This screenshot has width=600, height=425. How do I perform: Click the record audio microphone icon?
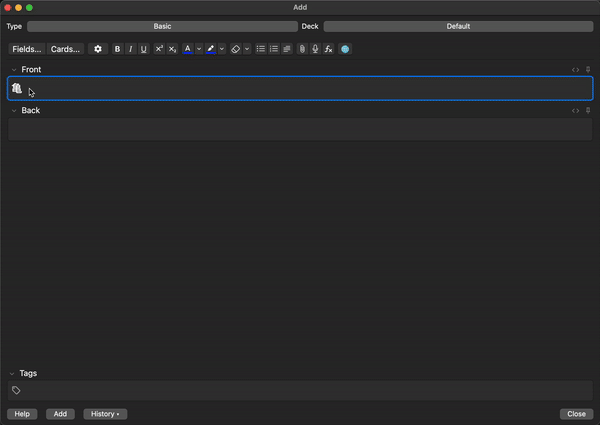point(315,49)
